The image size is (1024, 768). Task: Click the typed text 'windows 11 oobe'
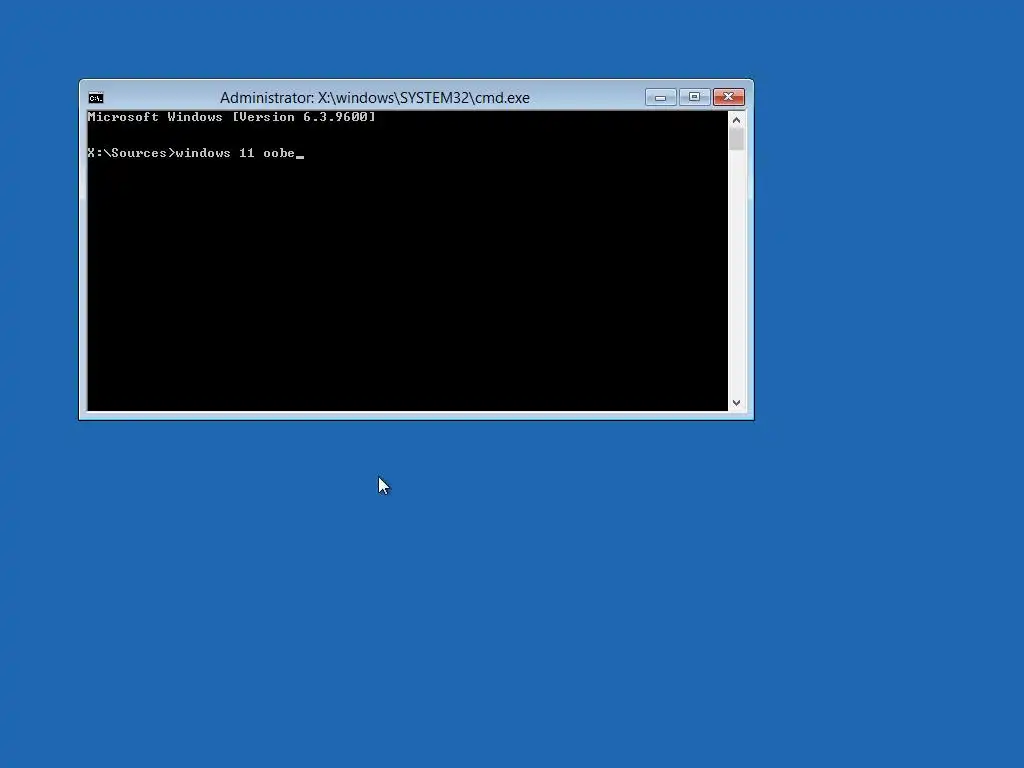click(235, 153)
